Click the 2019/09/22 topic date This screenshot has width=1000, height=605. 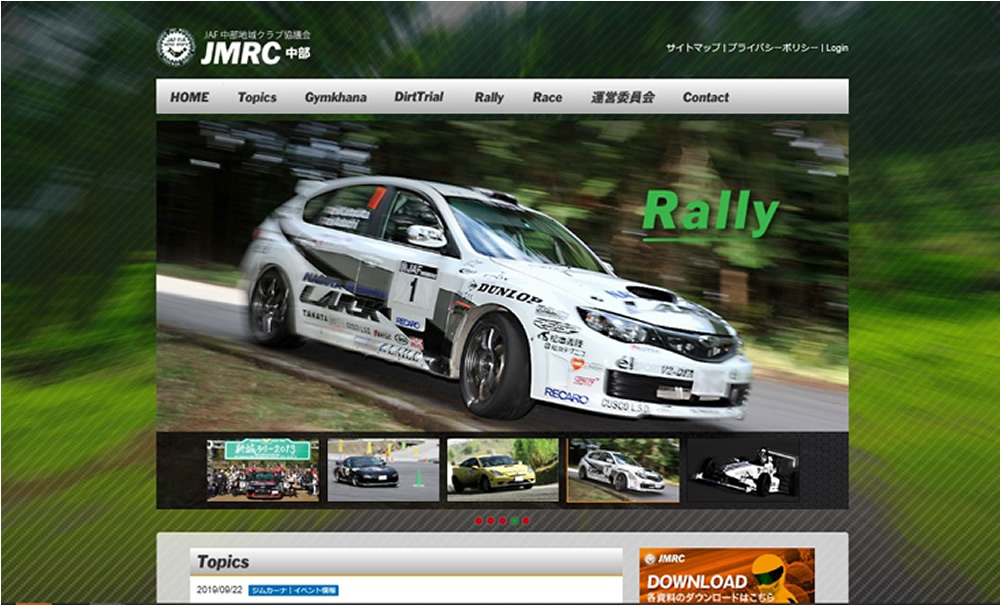click(x=219, y=590)
